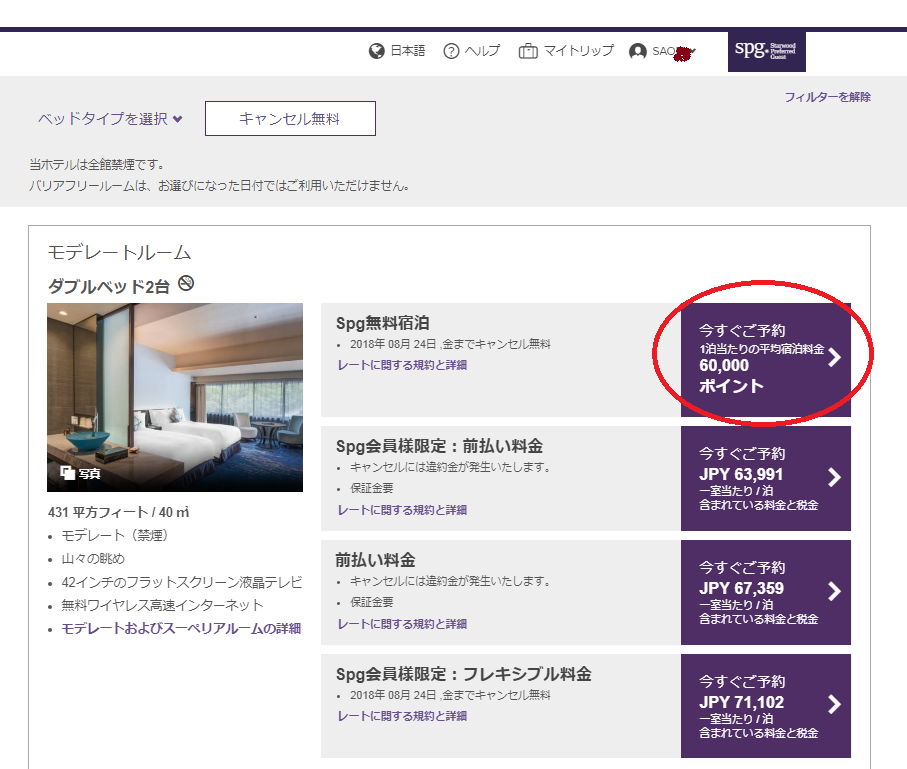The image size is (907, 769).
Task: Click the arrow on 60,000 points booking
Action: click(834, 358)
